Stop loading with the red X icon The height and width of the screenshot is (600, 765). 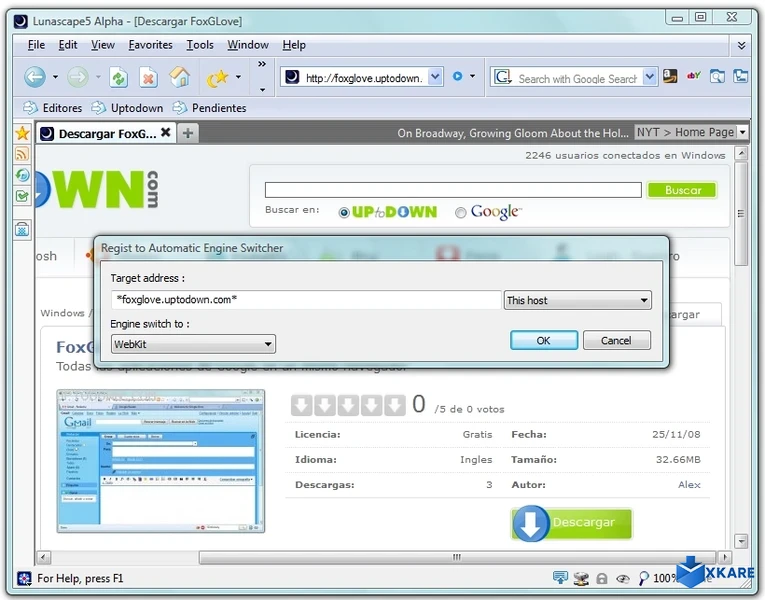pos(149,78)
